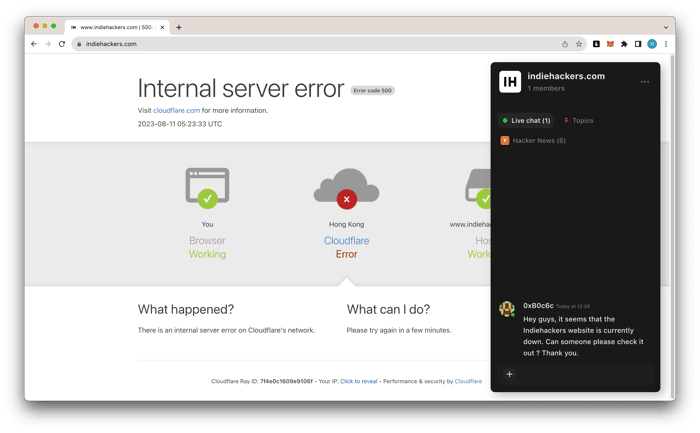700x433 pixels.
Task: Click to reveal your IP
Action: pyautogui.click(x=358, y=381)
